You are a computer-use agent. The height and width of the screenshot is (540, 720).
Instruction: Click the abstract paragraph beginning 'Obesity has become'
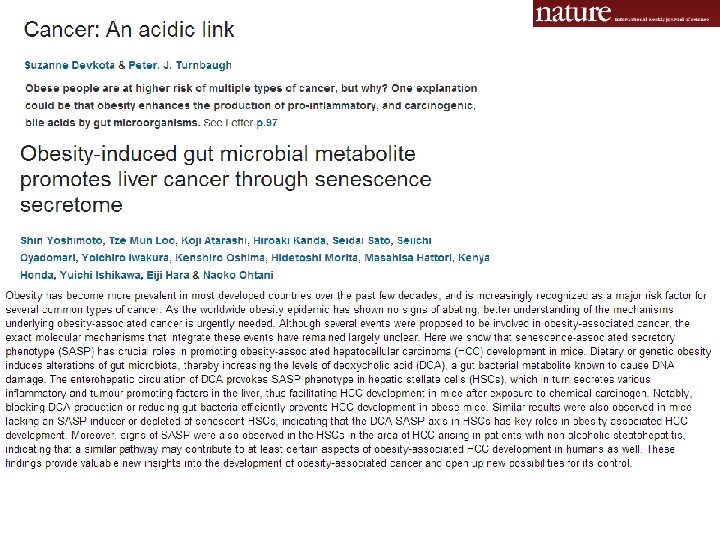tap(358, 379)
